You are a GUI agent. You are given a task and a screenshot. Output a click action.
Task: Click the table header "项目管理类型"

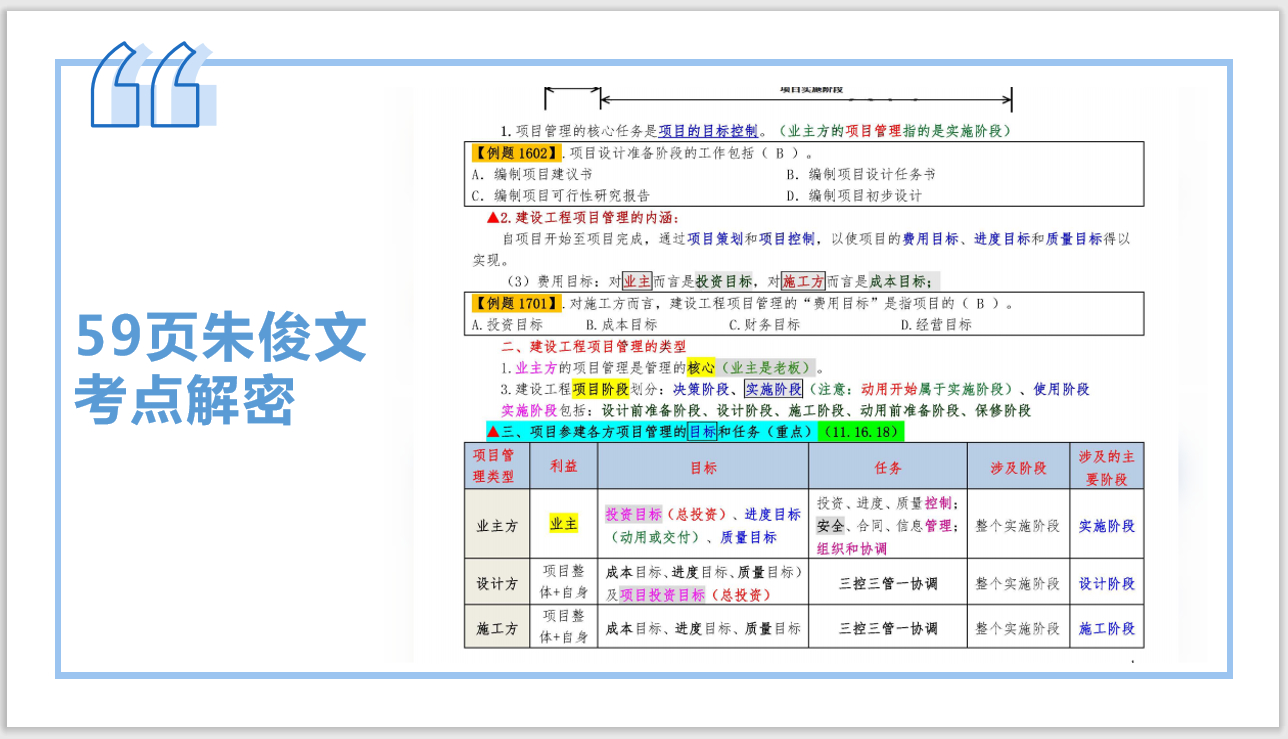coord(497,465)
